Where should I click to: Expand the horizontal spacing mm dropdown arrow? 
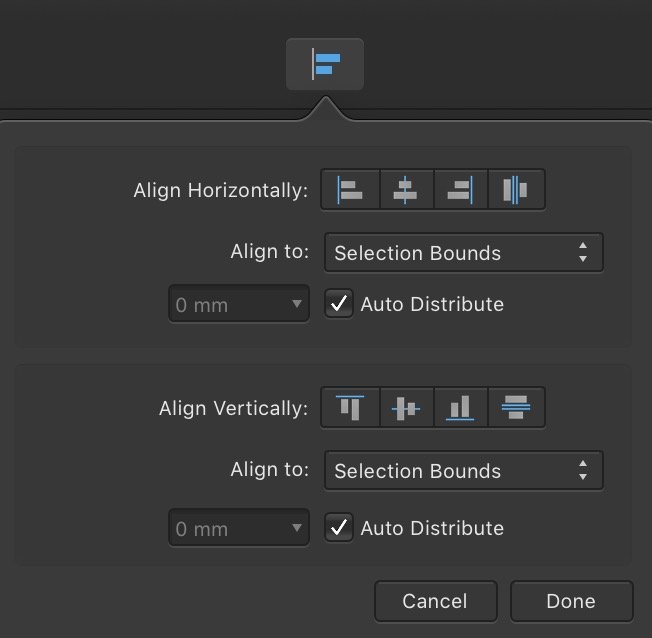pos(296,305)
